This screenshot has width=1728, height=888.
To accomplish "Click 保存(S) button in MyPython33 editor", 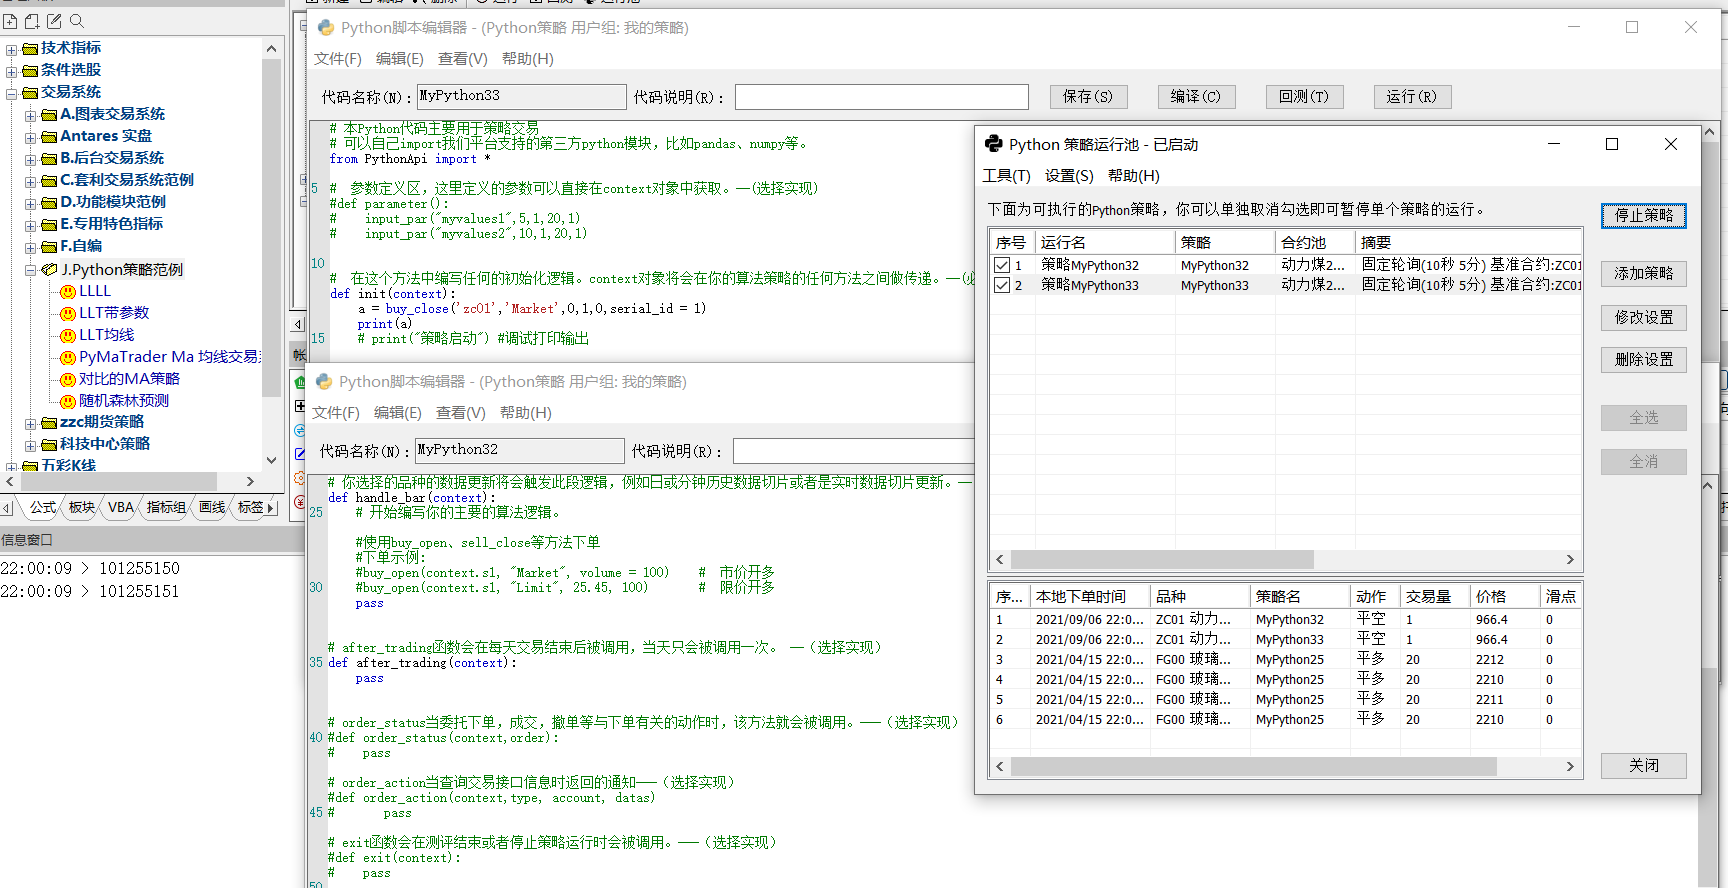I will 1088,97.
